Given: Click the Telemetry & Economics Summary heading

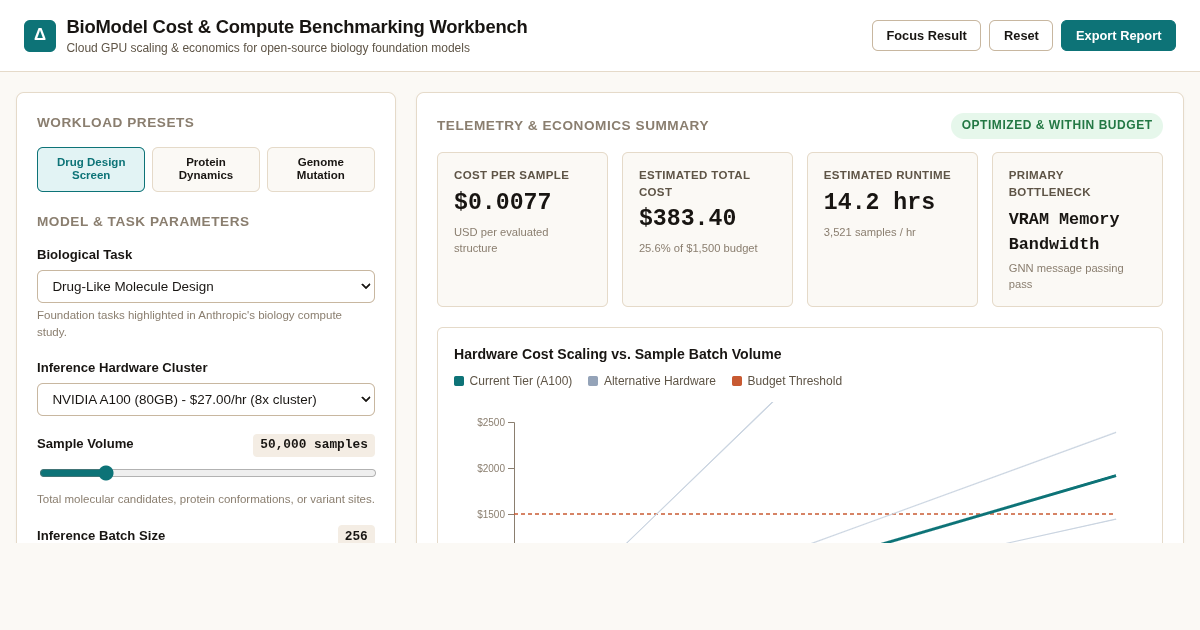Looking at the screenshot, I should (x=573, y=125).
